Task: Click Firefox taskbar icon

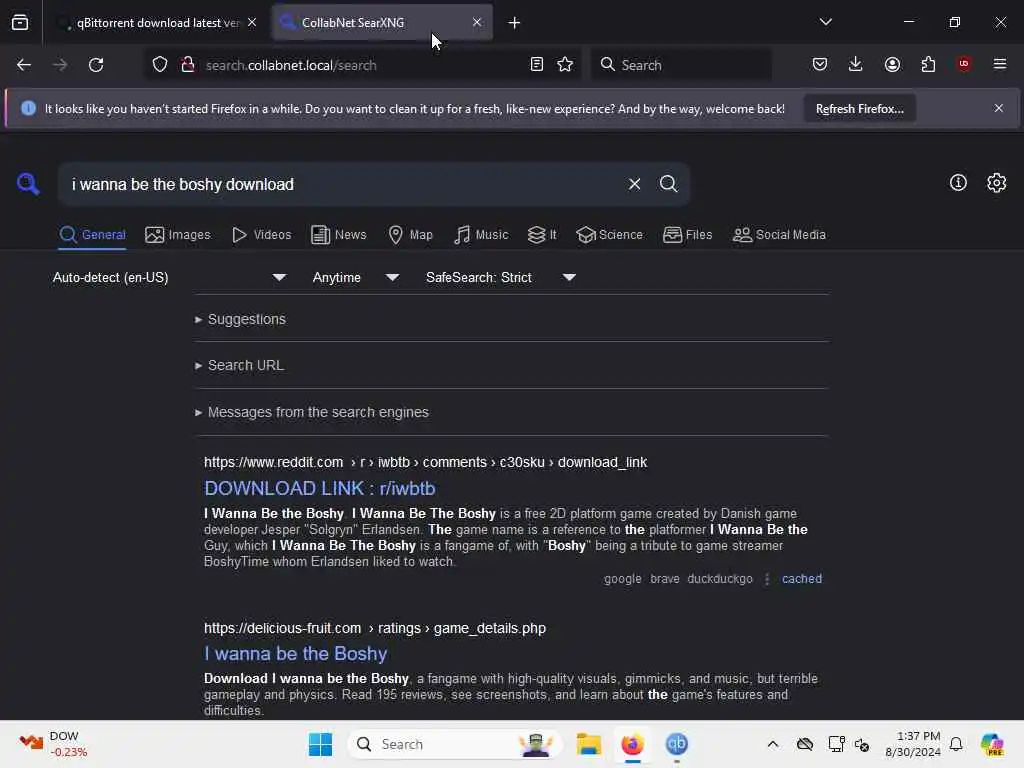Action: click(x=632, y=744)
